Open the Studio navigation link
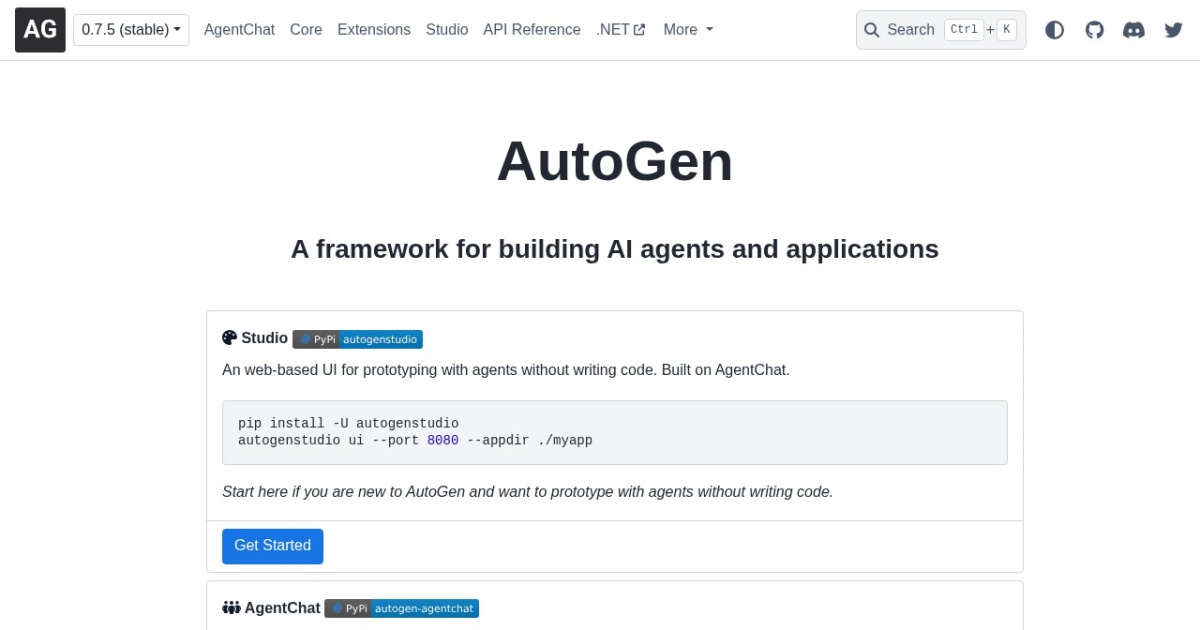This screenshot has width=1200, height=630. click(x=446, y=29)
